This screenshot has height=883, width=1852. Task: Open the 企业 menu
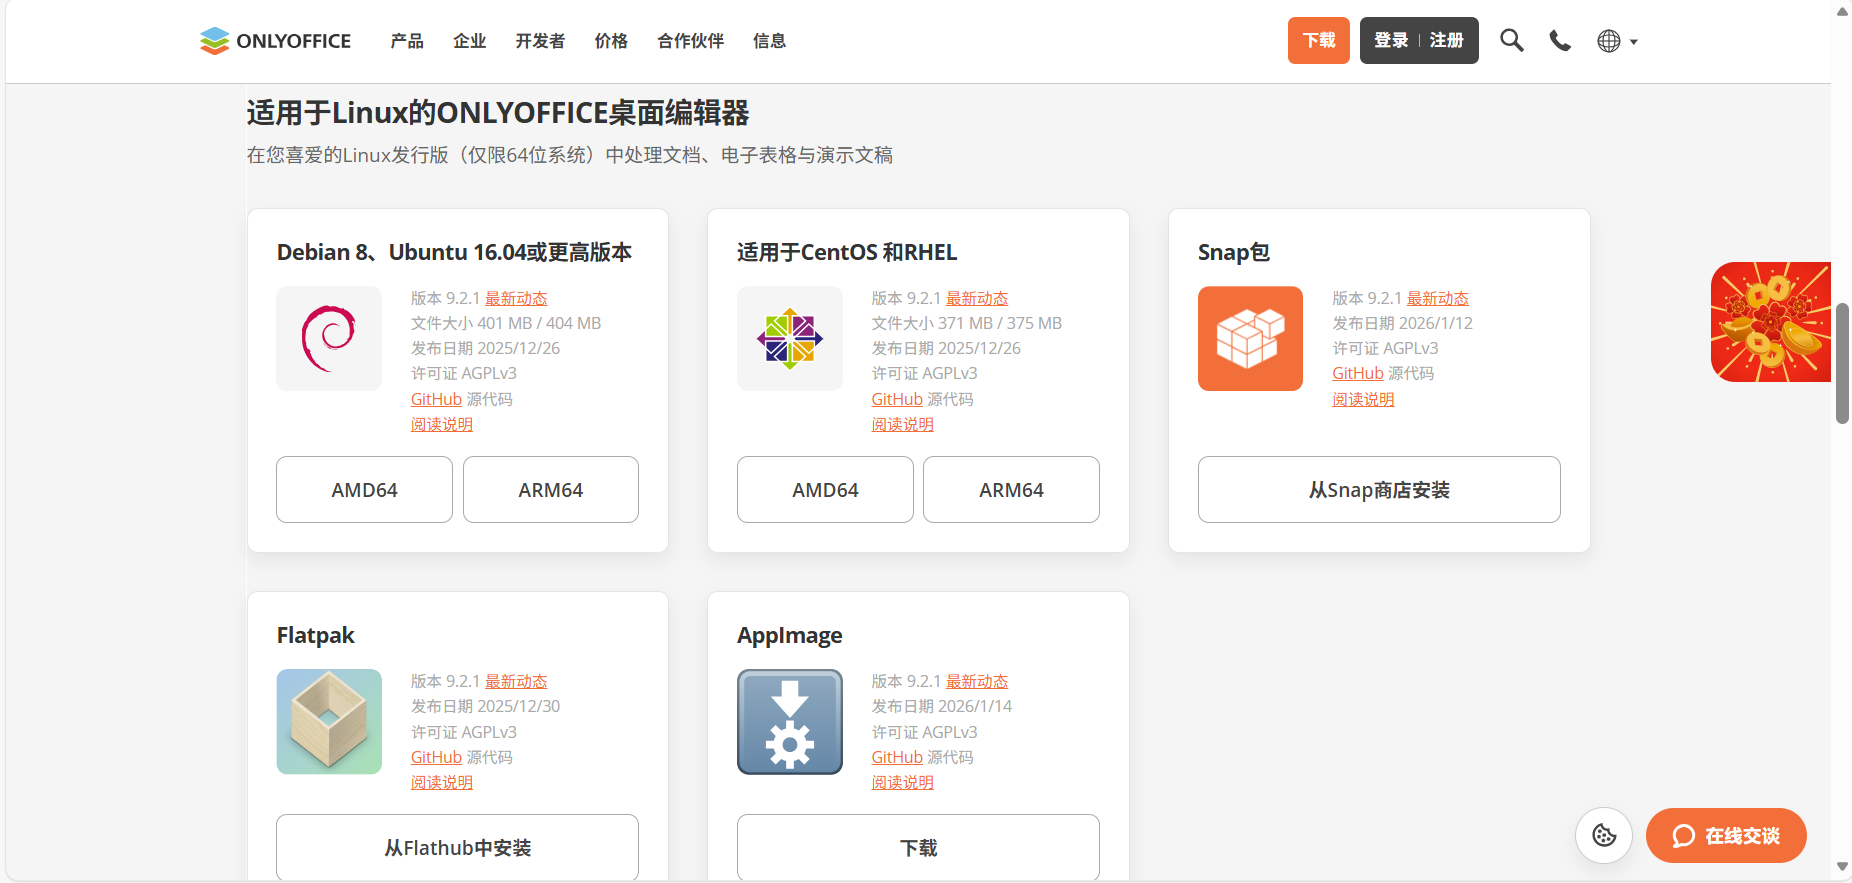(x=469, y=41)
